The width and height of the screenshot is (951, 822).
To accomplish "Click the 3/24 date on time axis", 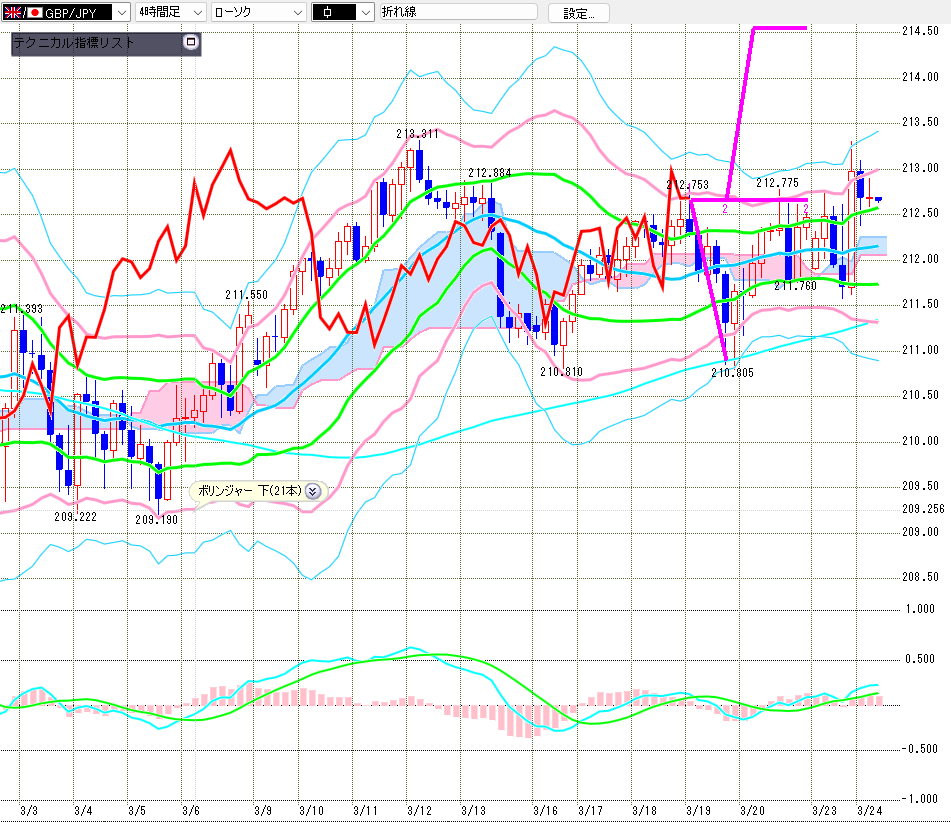I will pos(869,810).
